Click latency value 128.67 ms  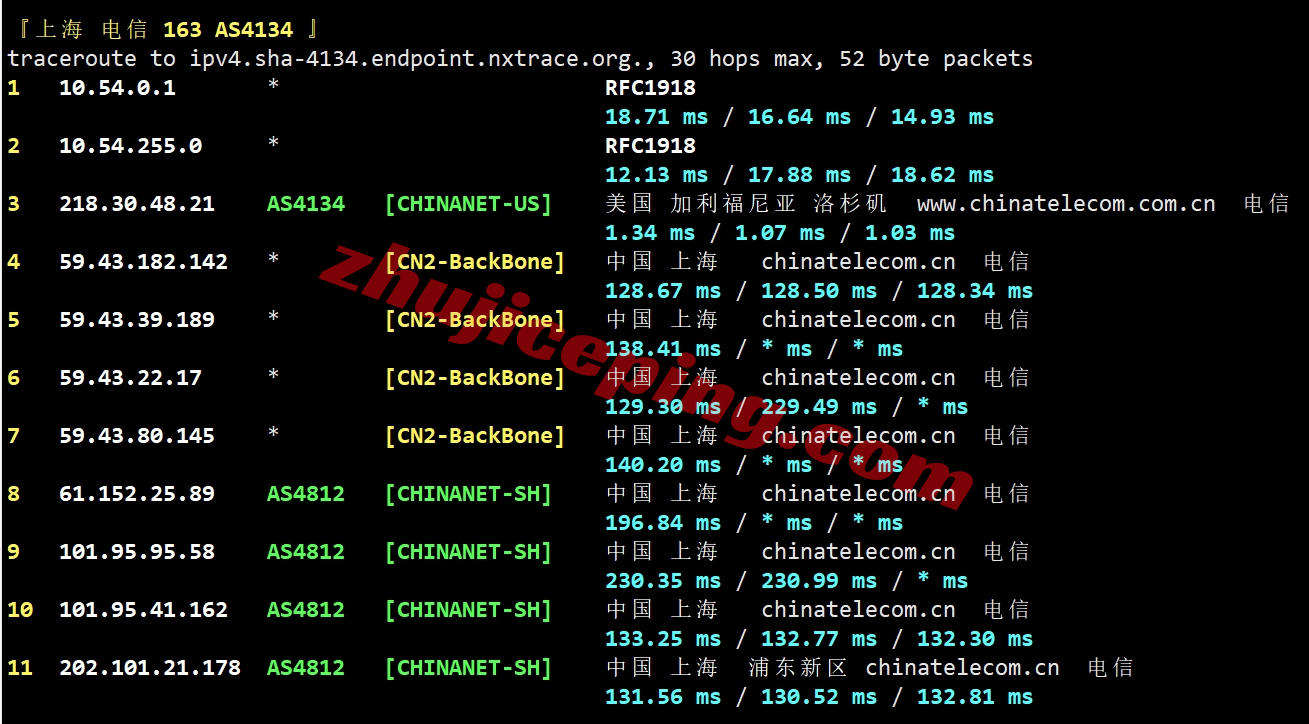tap(663, 291)
